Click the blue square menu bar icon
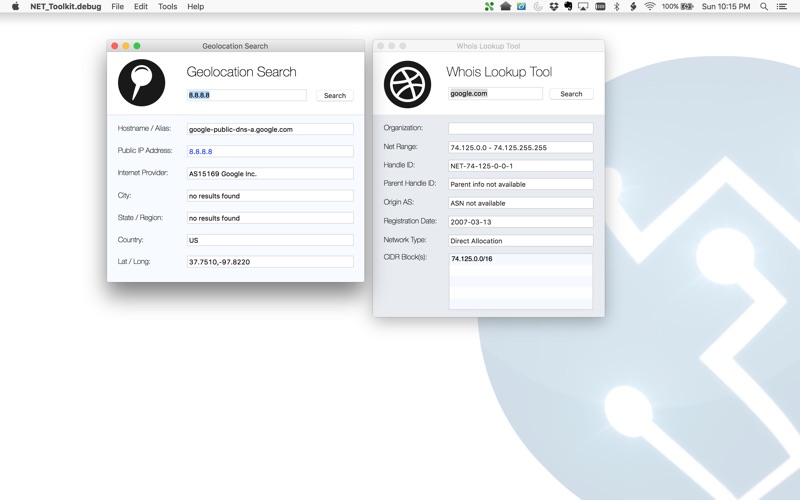 point(521,7)
